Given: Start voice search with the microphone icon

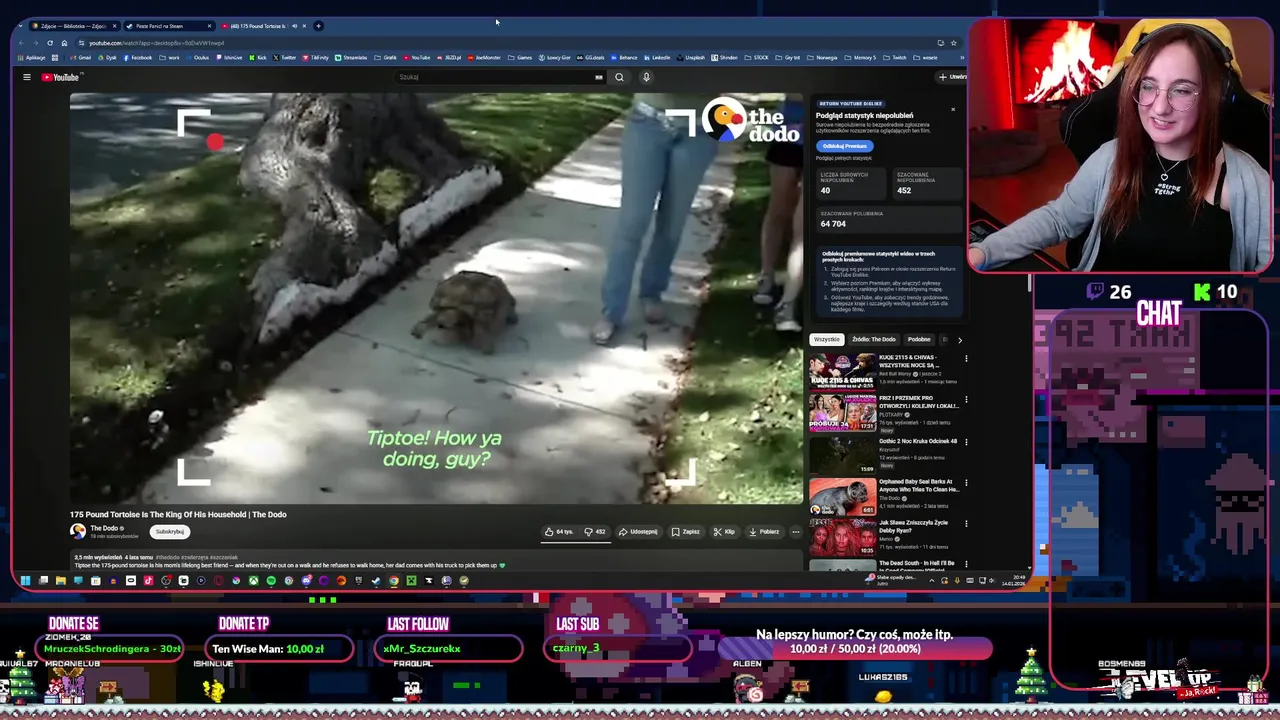Looking at the screenshot, I should tap(646, 77).
